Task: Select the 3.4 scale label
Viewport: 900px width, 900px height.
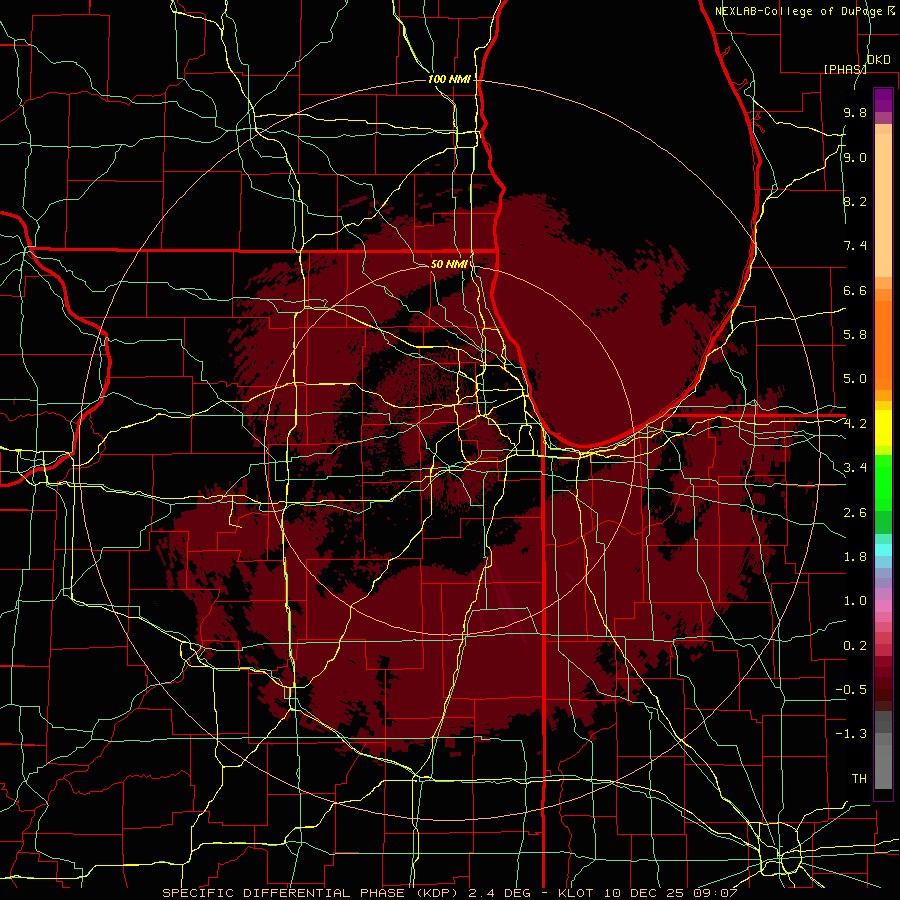Action: [855, 468]
